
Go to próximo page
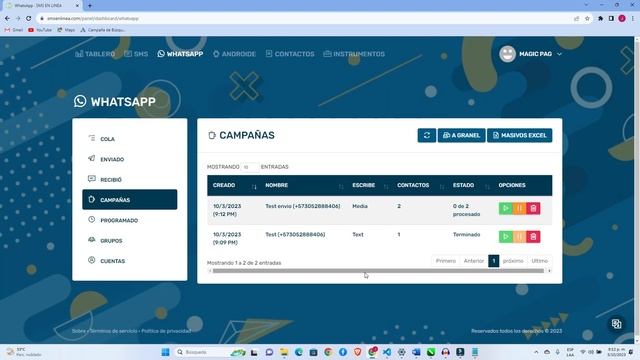513,261
